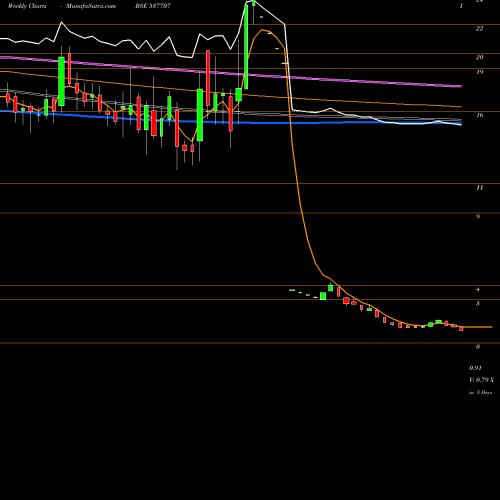Click the last price value "0.91"
This screenshot has width=500, height=500.
(475, 368)
